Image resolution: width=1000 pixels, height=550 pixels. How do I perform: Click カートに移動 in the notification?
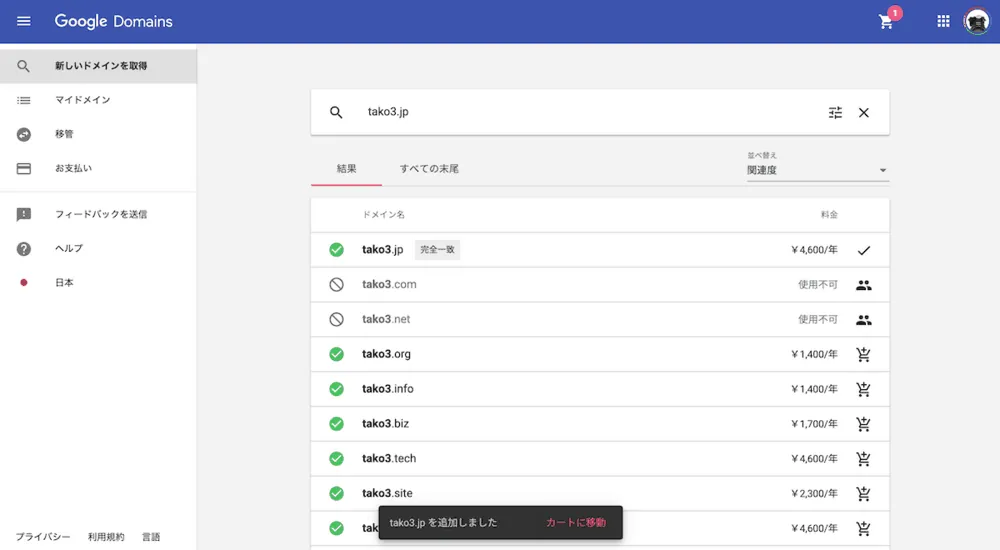point(575,522)
